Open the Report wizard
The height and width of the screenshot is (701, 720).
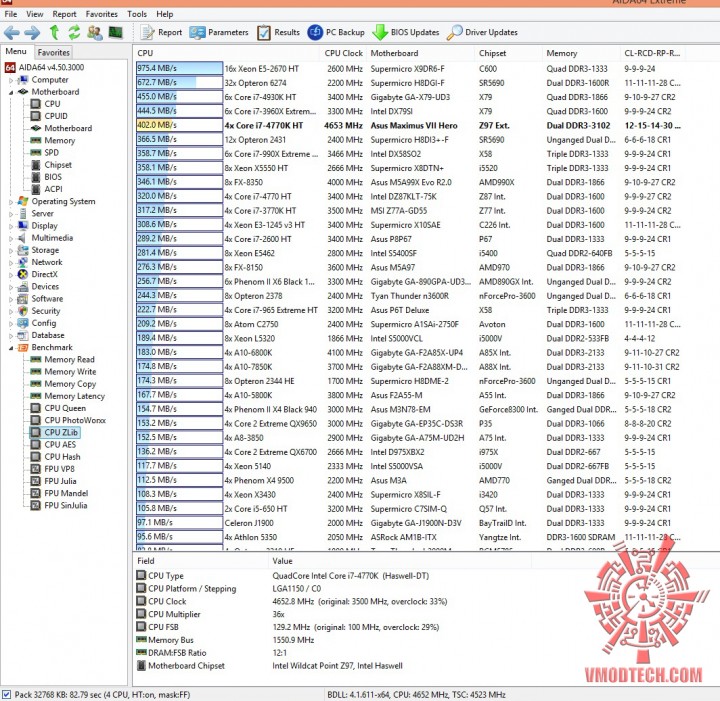(x=161, y=32)
